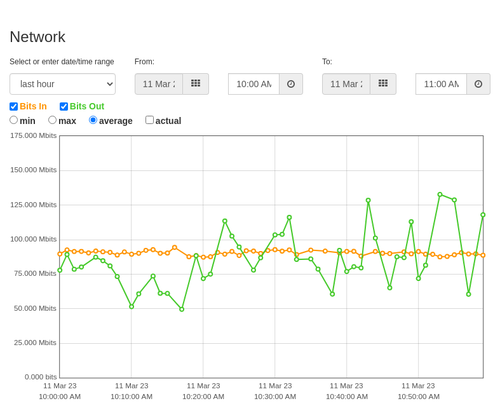Click the 10:40:00 AM time axis label
Screen dimensions: 500x403
tap(347, 397)
